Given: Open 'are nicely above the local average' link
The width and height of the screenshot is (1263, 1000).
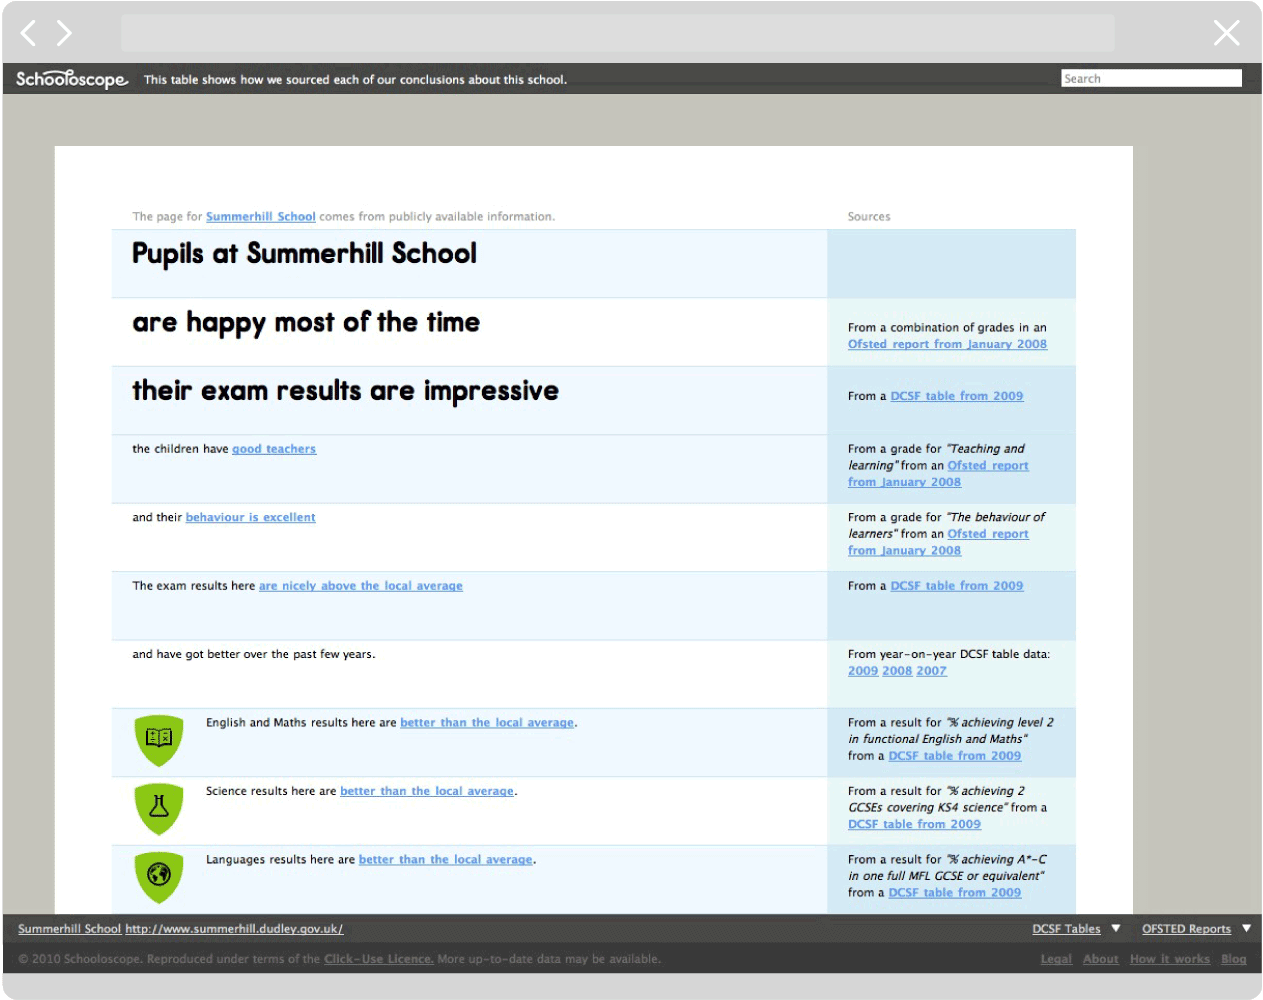Looking at the screenshot, I should [x=360, y=586].
